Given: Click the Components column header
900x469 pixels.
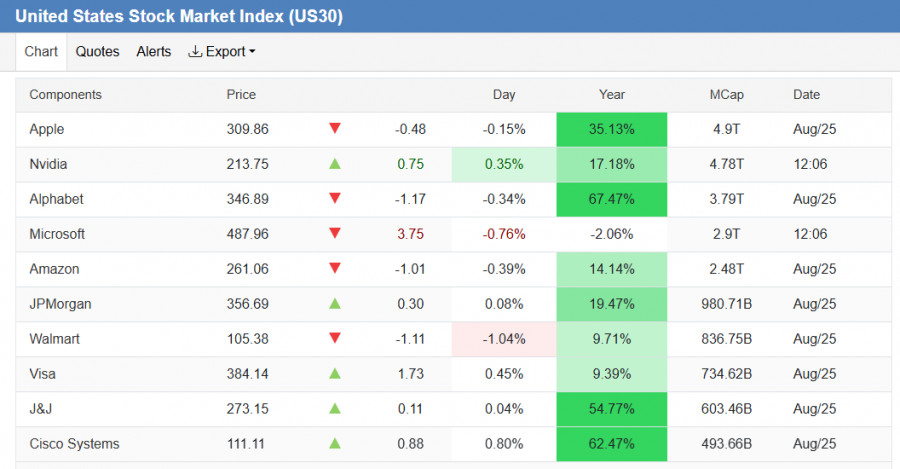Looking at the screenshot, I should 65,95.
